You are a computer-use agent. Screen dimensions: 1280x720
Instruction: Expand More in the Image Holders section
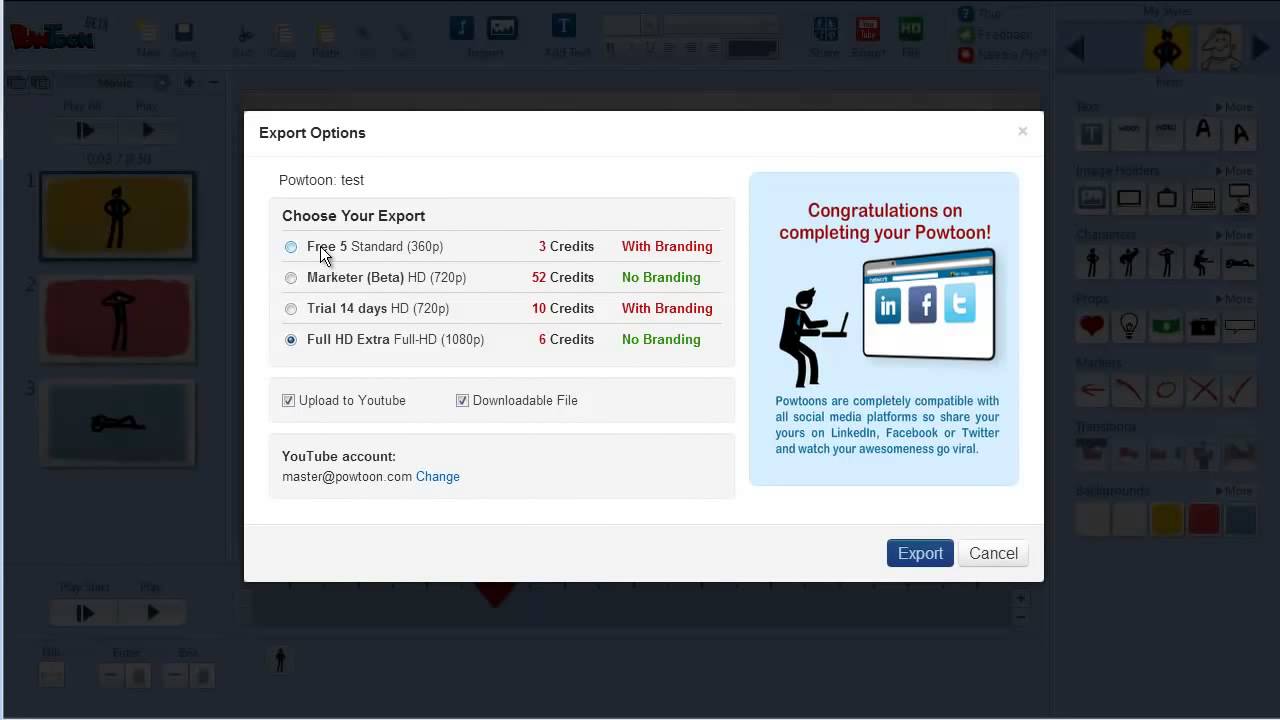[x=1234, y=171]
